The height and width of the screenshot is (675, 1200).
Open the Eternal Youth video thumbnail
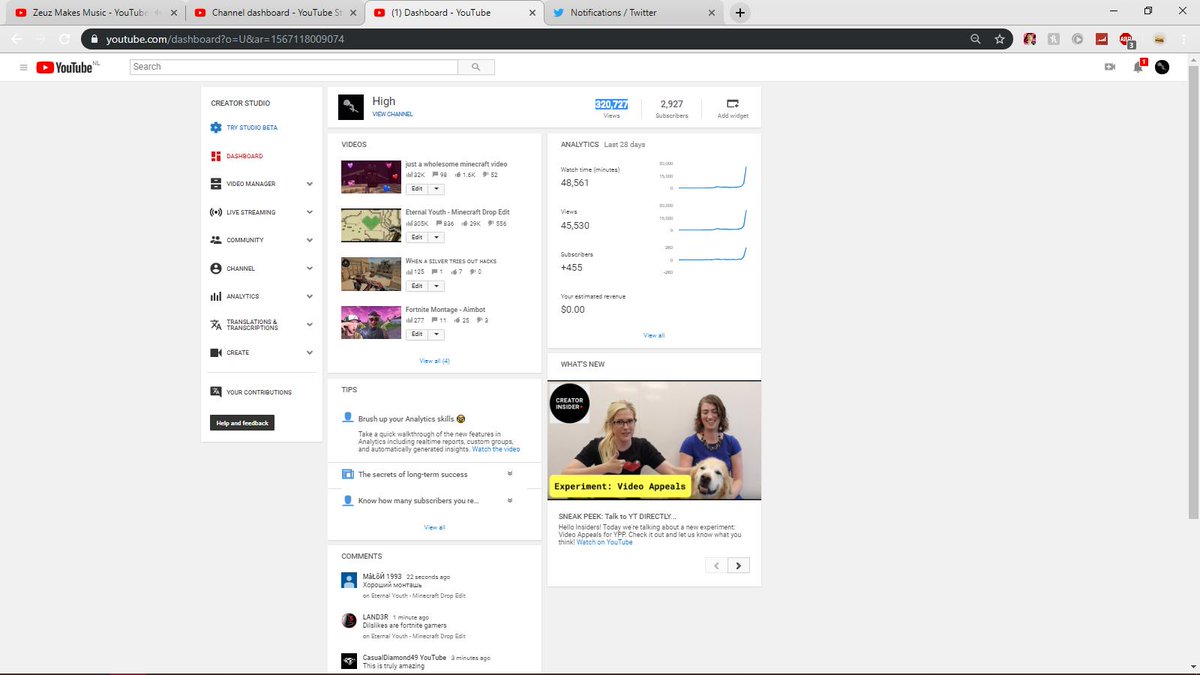371,225
